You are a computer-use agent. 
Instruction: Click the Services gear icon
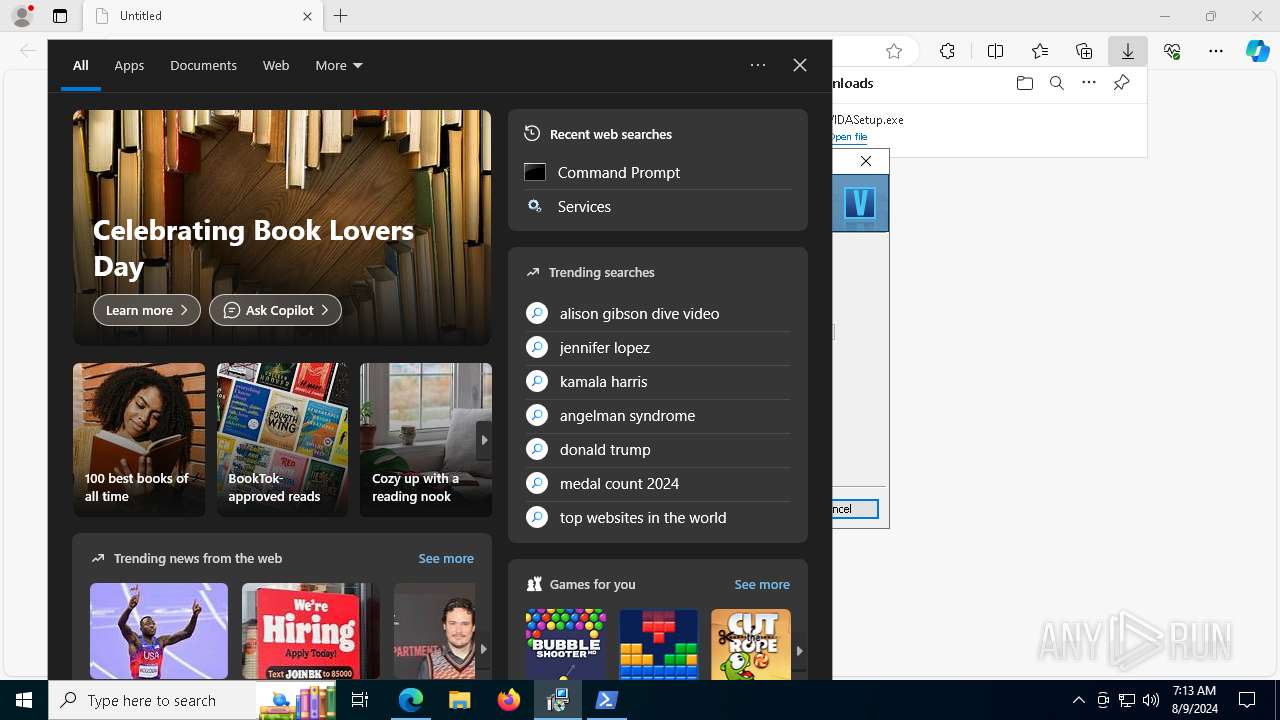pyautogui.click(x=535, y=206)
